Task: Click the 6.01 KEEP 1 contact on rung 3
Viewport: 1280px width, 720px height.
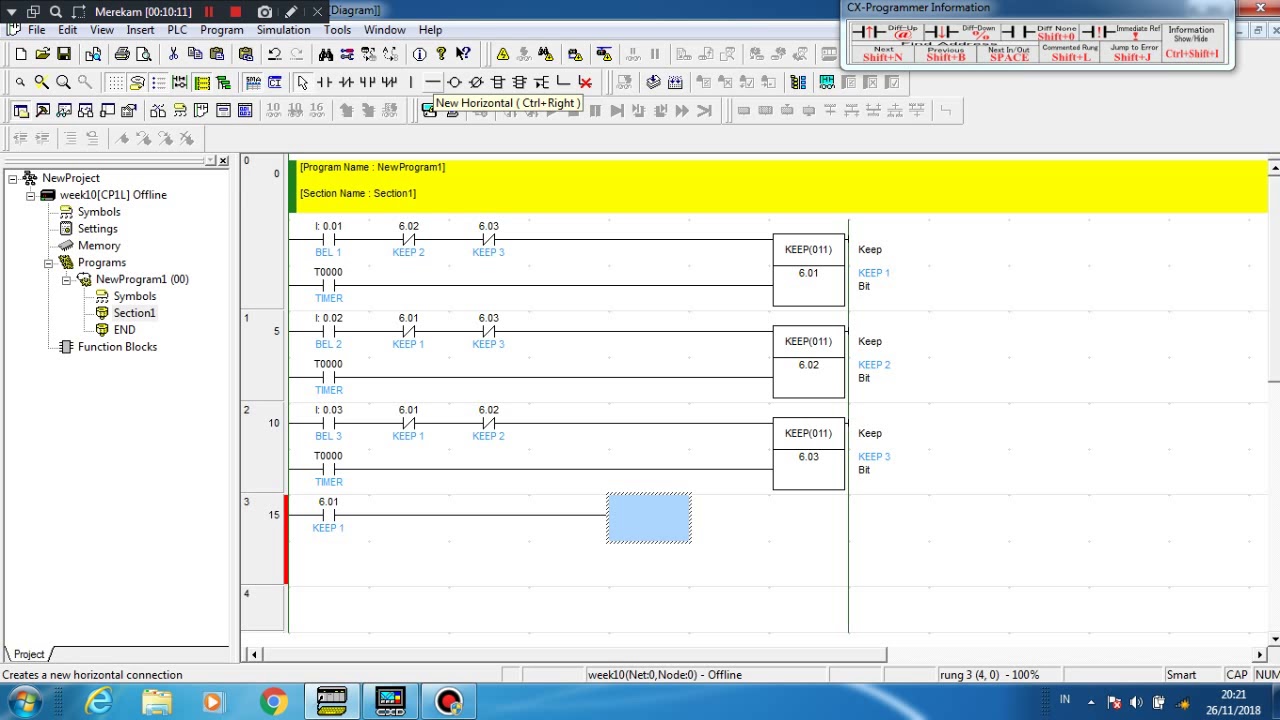Action: [328, 514]
